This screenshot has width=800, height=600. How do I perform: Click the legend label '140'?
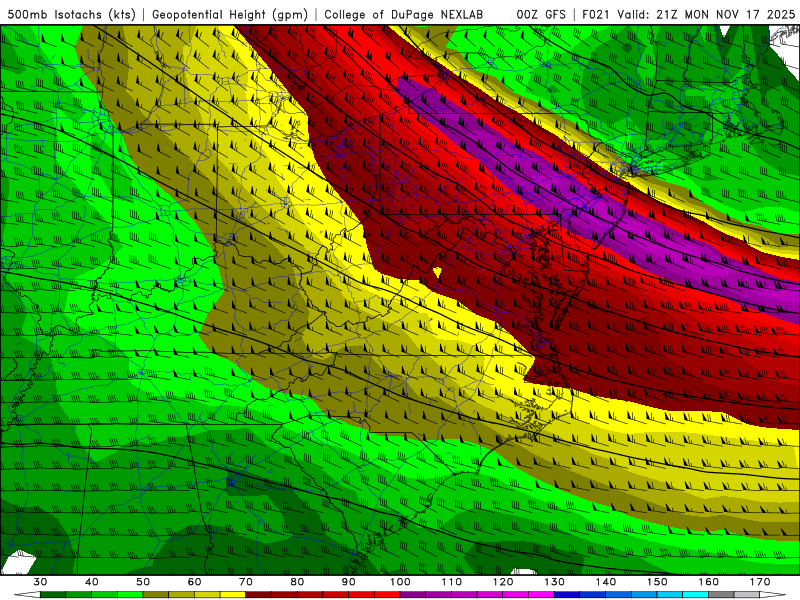[606, 582]
